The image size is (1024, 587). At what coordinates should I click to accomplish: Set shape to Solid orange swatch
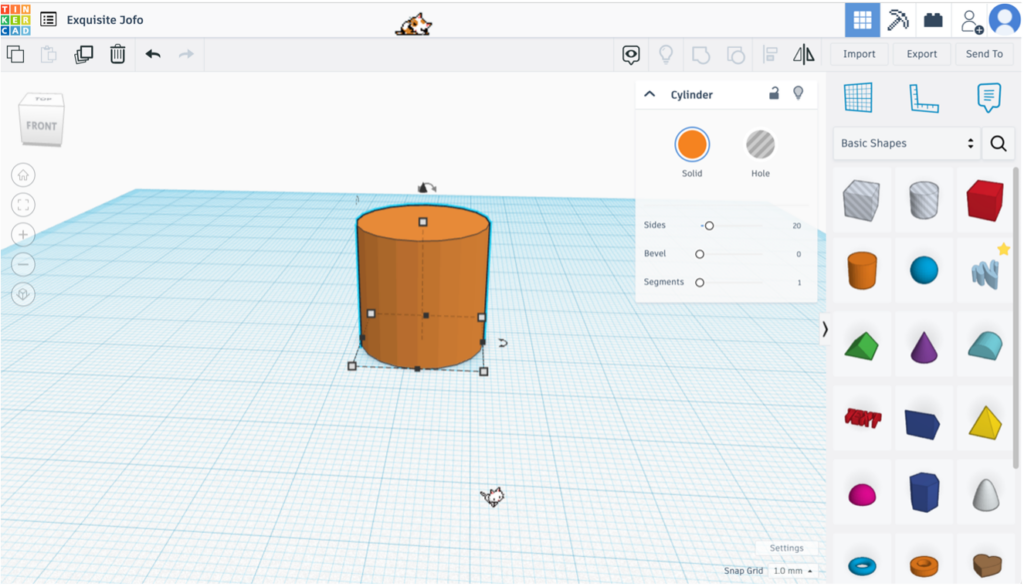coord(692,144)
